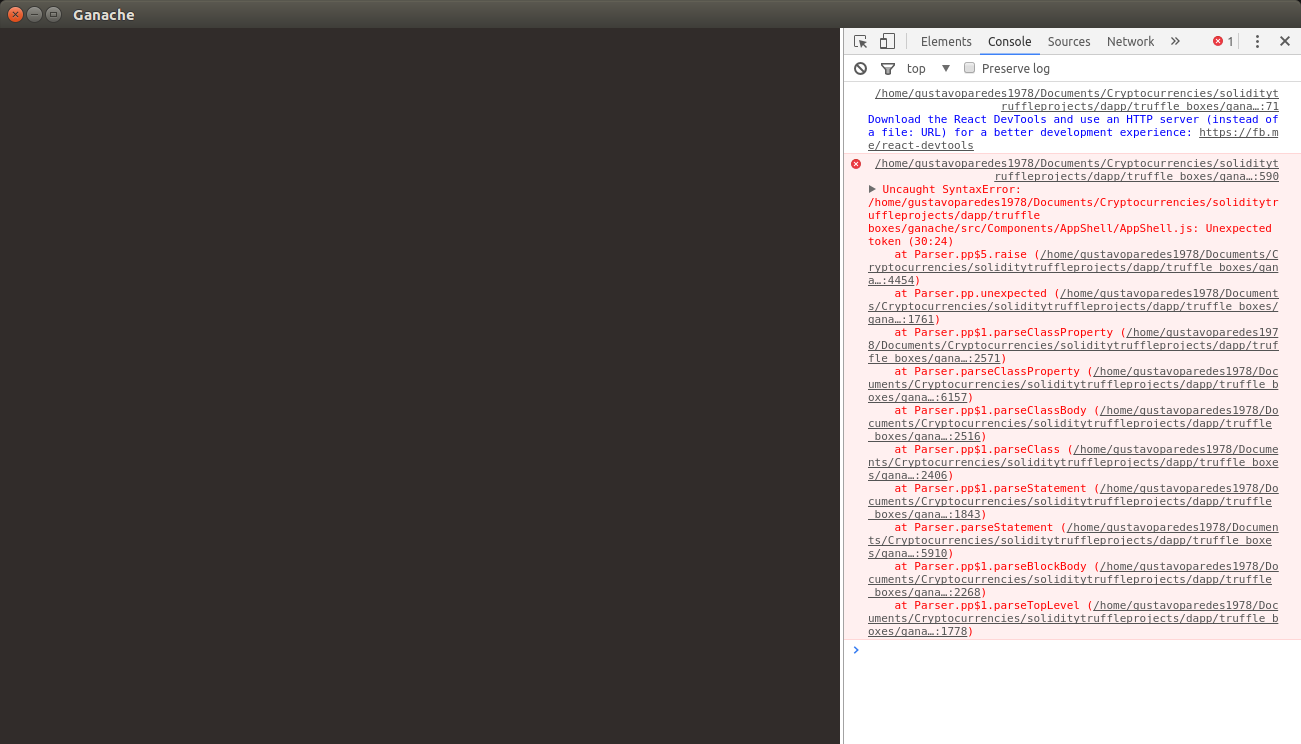Select the inspect element picker tool
Screen dimensions: 1301x744
click(858, 41)
